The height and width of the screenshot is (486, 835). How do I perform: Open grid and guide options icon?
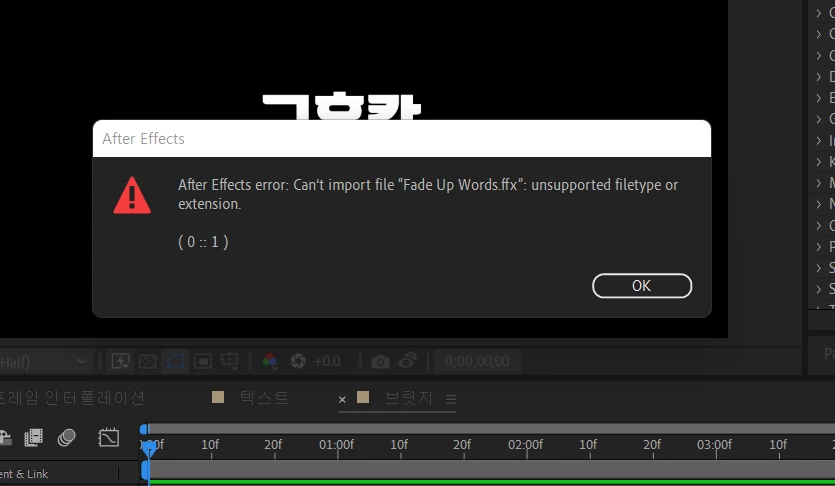coord(230,361)
